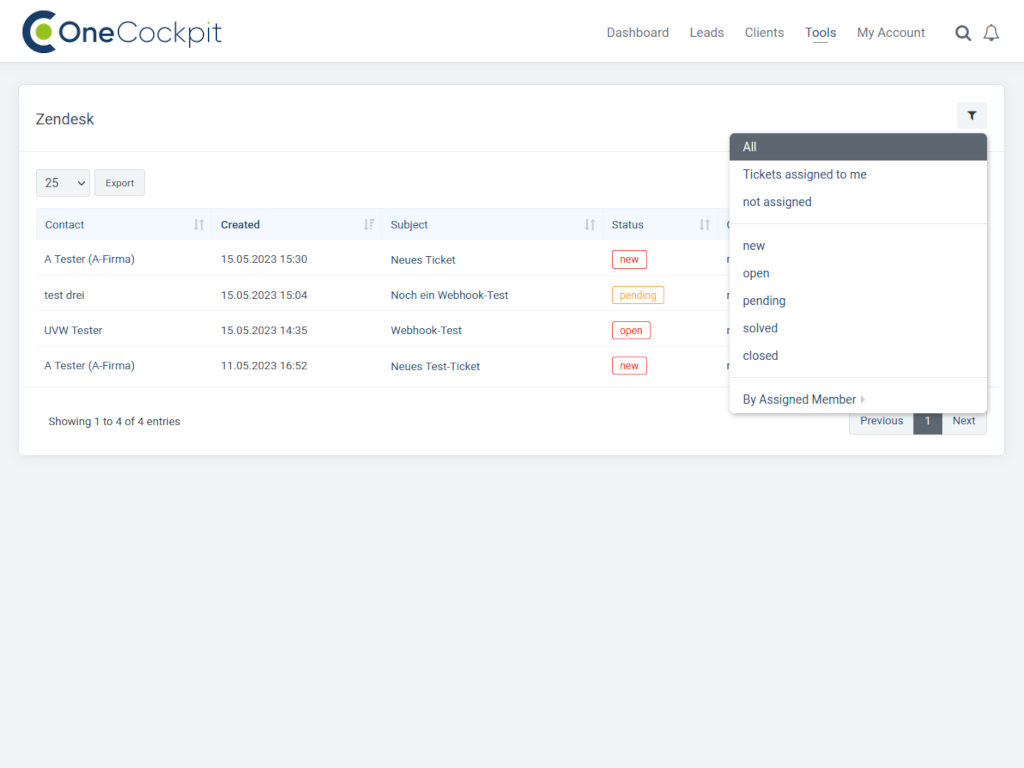This screenshot has width=1024, height=768.
Task: Sort by Subject column sort icon
Action: pyautogui.click(x=590, y=225)
